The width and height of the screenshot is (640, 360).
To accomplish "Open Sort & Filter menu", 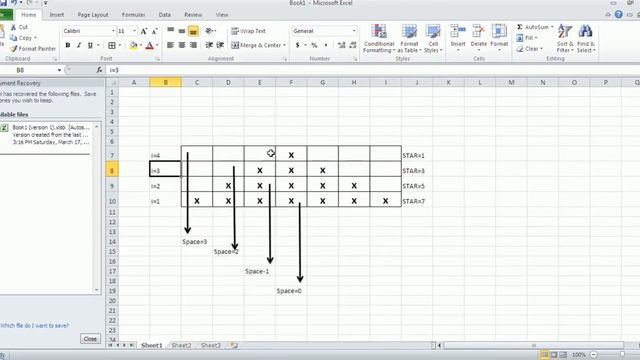I will 565,38.
